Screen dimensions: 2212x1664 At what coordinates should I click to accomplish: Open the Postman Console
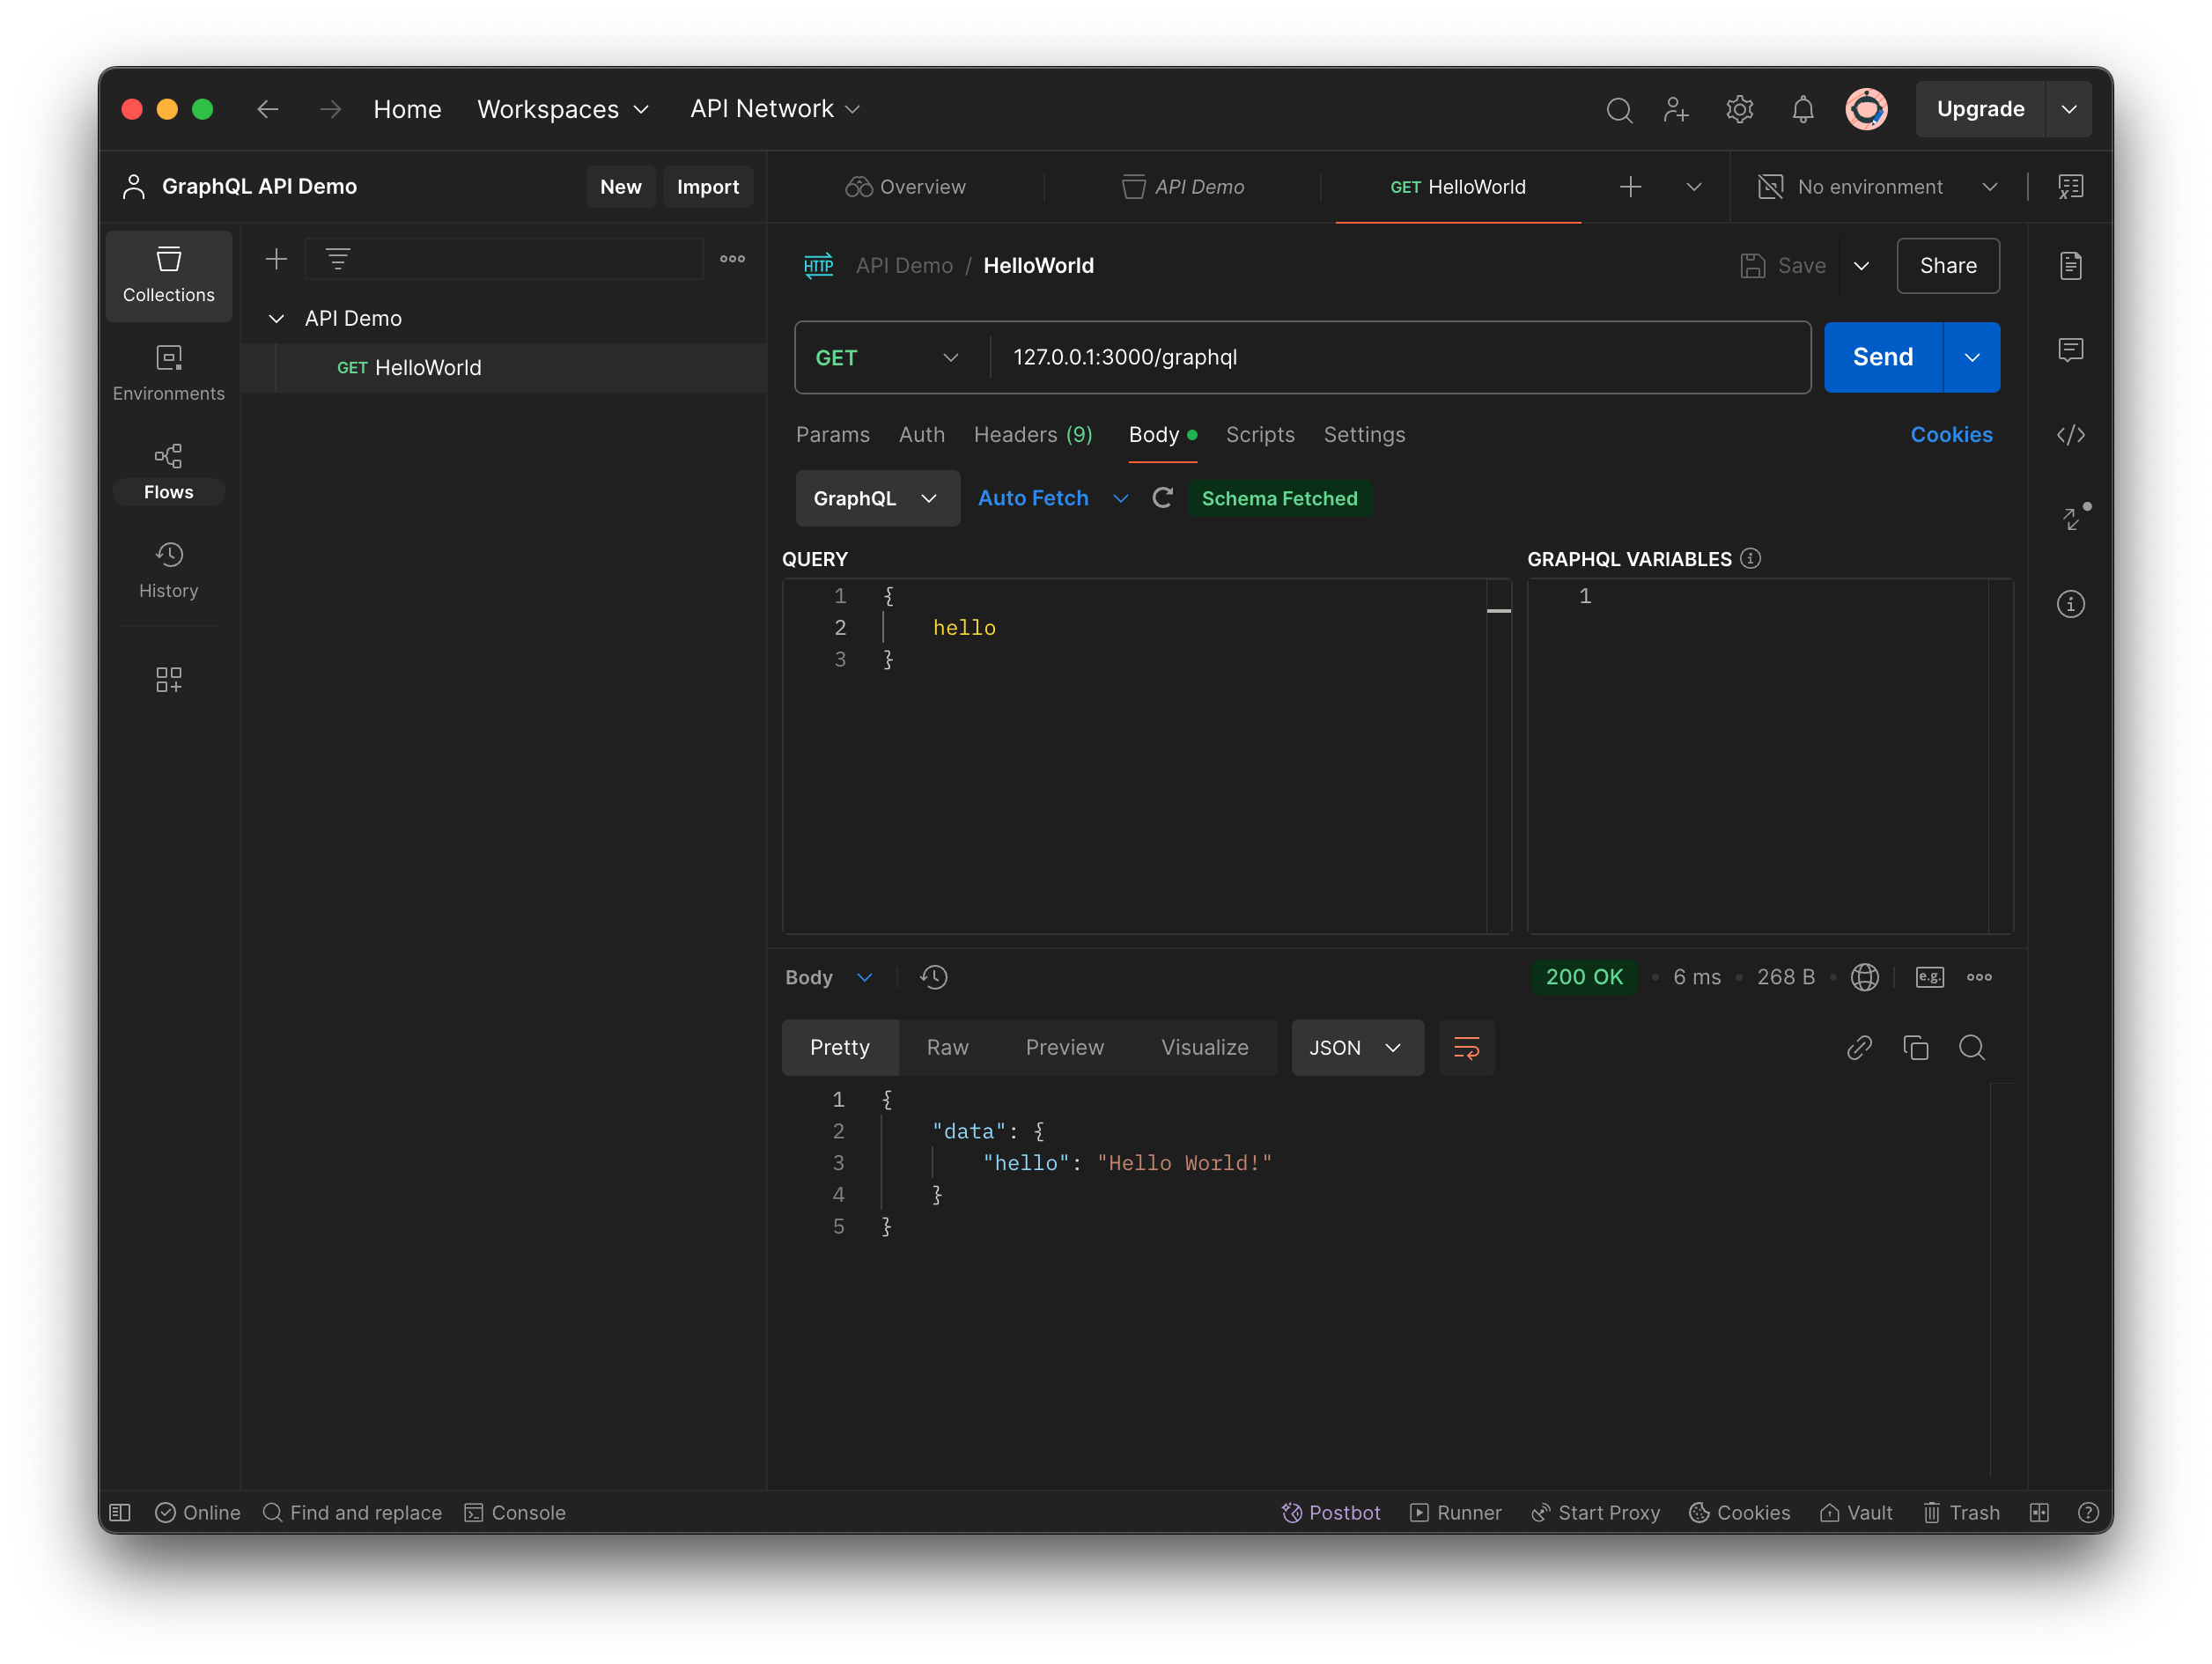click(x=515, y=1512)
